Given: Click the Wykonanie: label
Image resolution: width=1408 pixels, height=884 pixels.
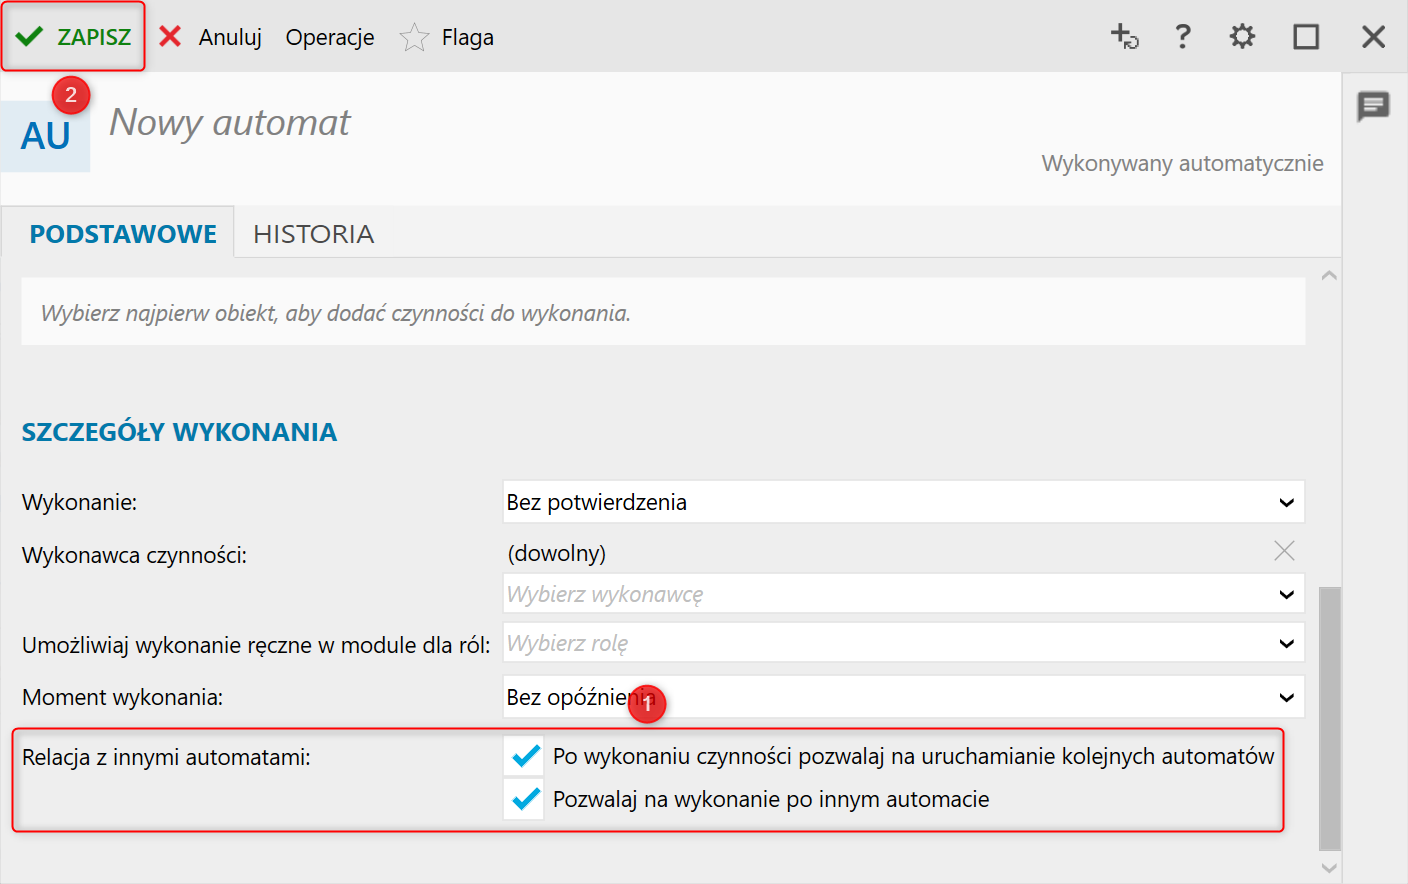Looking at the screenshot, I should [79, 502].
